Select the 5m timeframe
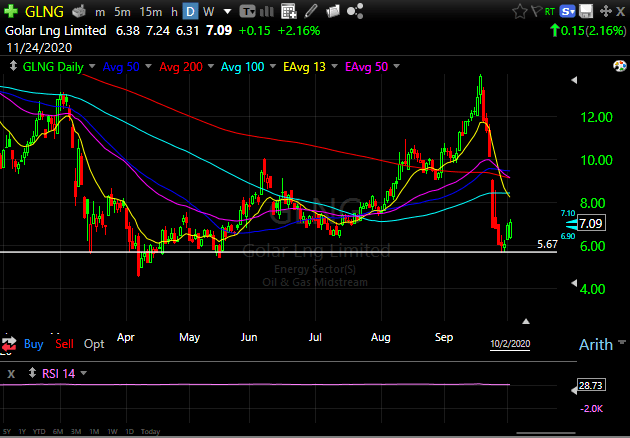 122,12
